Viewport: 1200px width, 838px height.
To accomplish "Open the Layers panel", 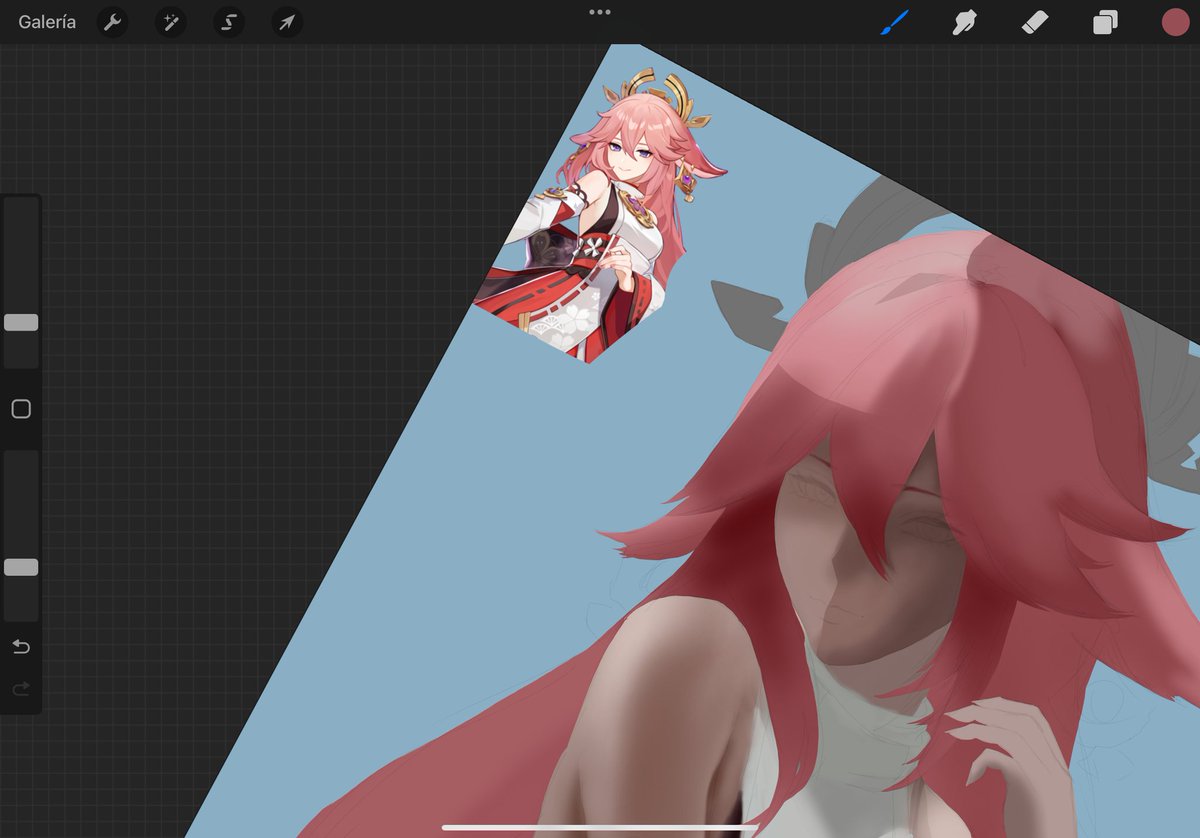I will point(1105,22).
